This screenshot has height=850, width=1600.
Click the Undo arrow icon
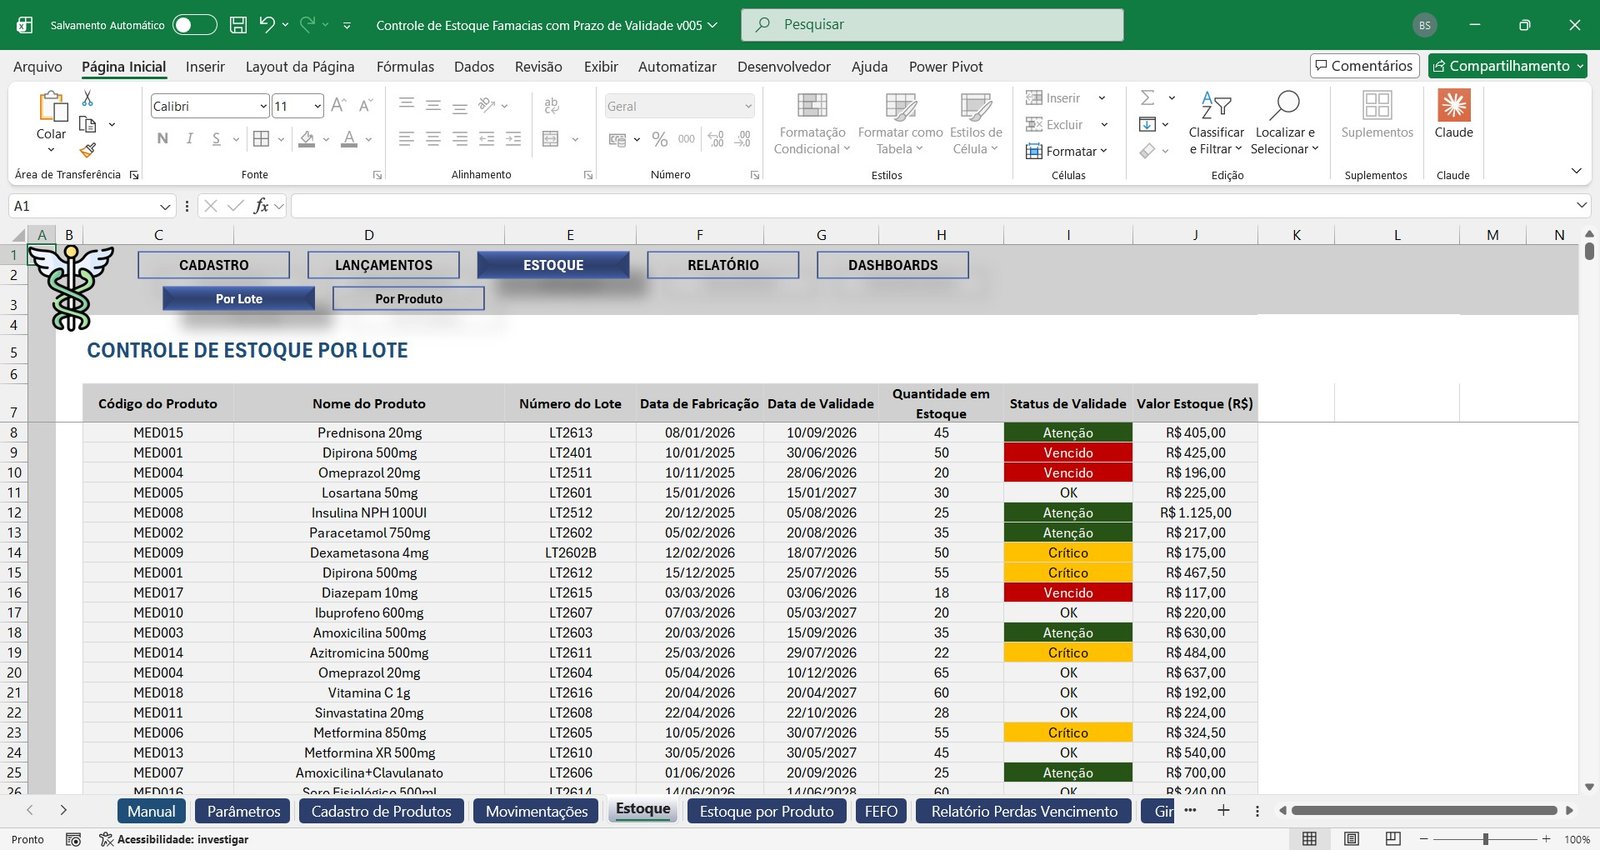(x=267, y=24)
